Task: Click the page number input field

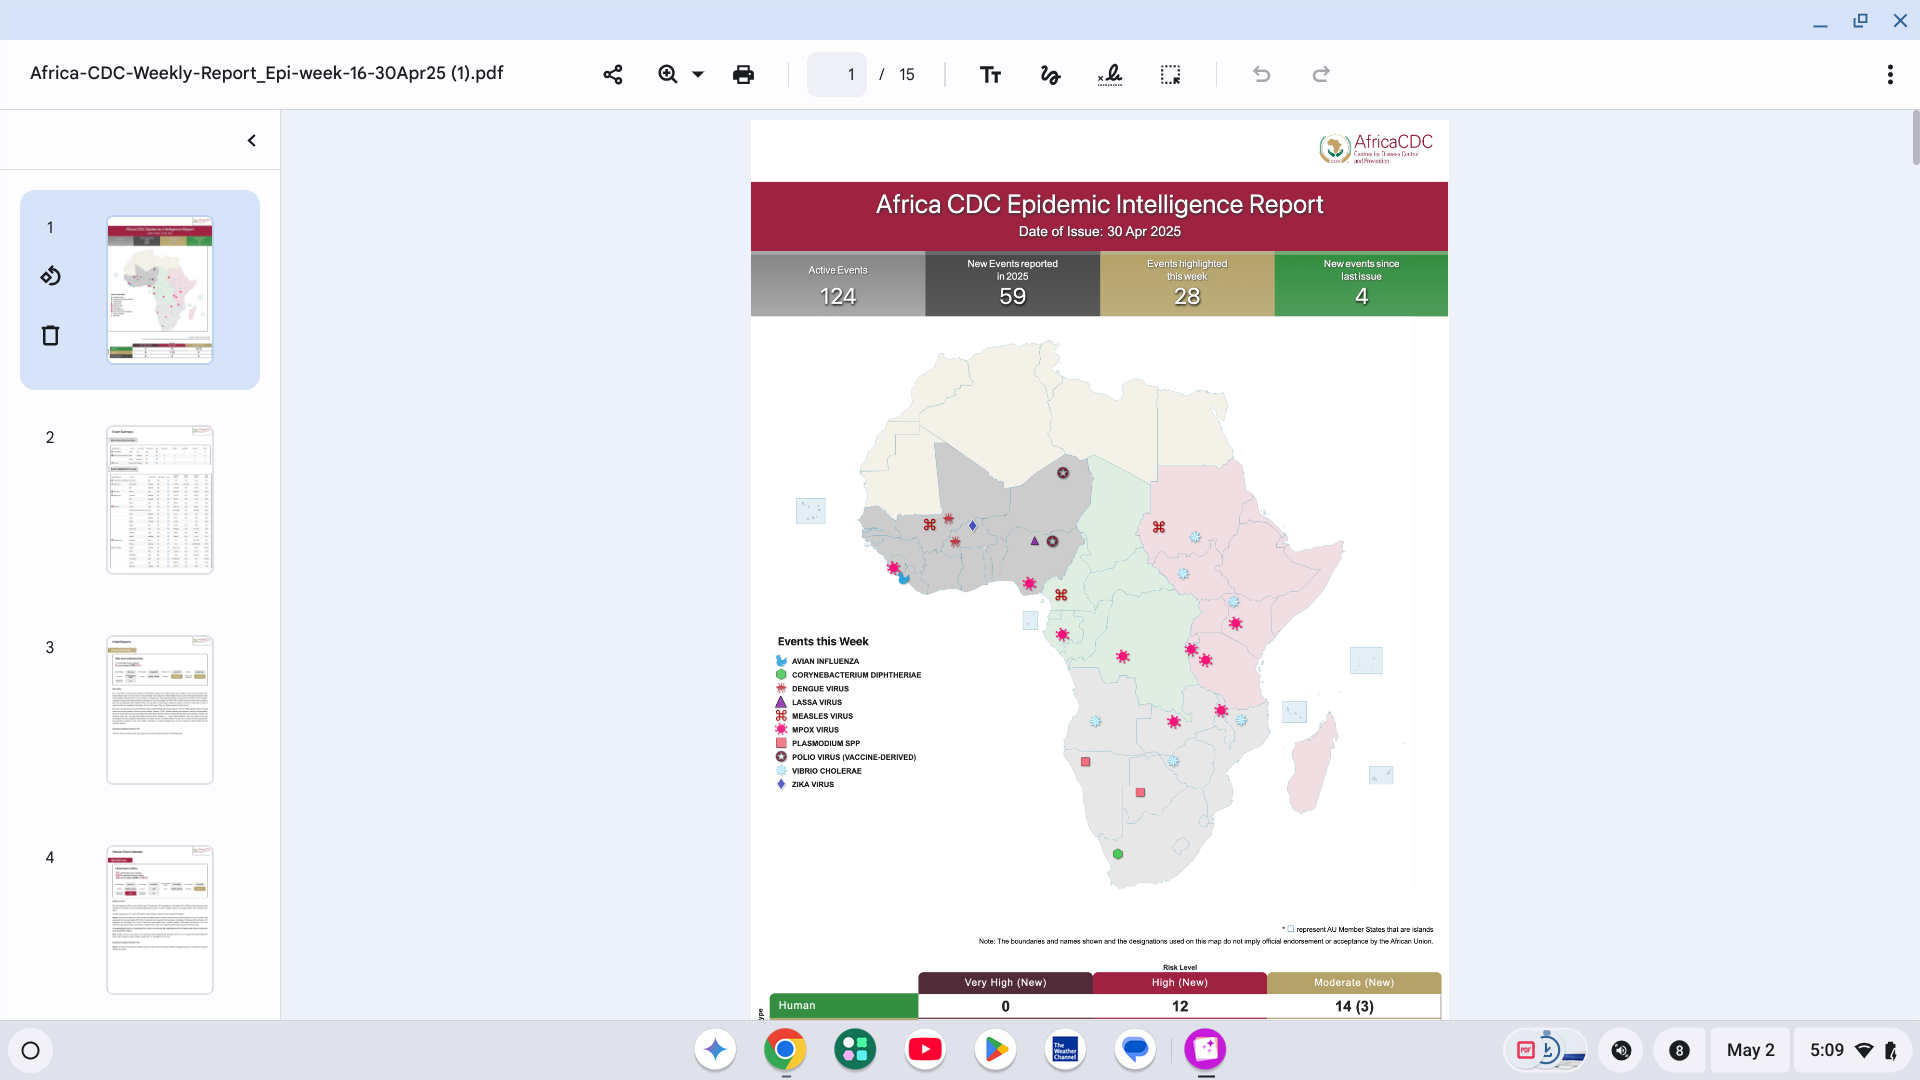Action: pyautogui.click(x=837, y=75)
